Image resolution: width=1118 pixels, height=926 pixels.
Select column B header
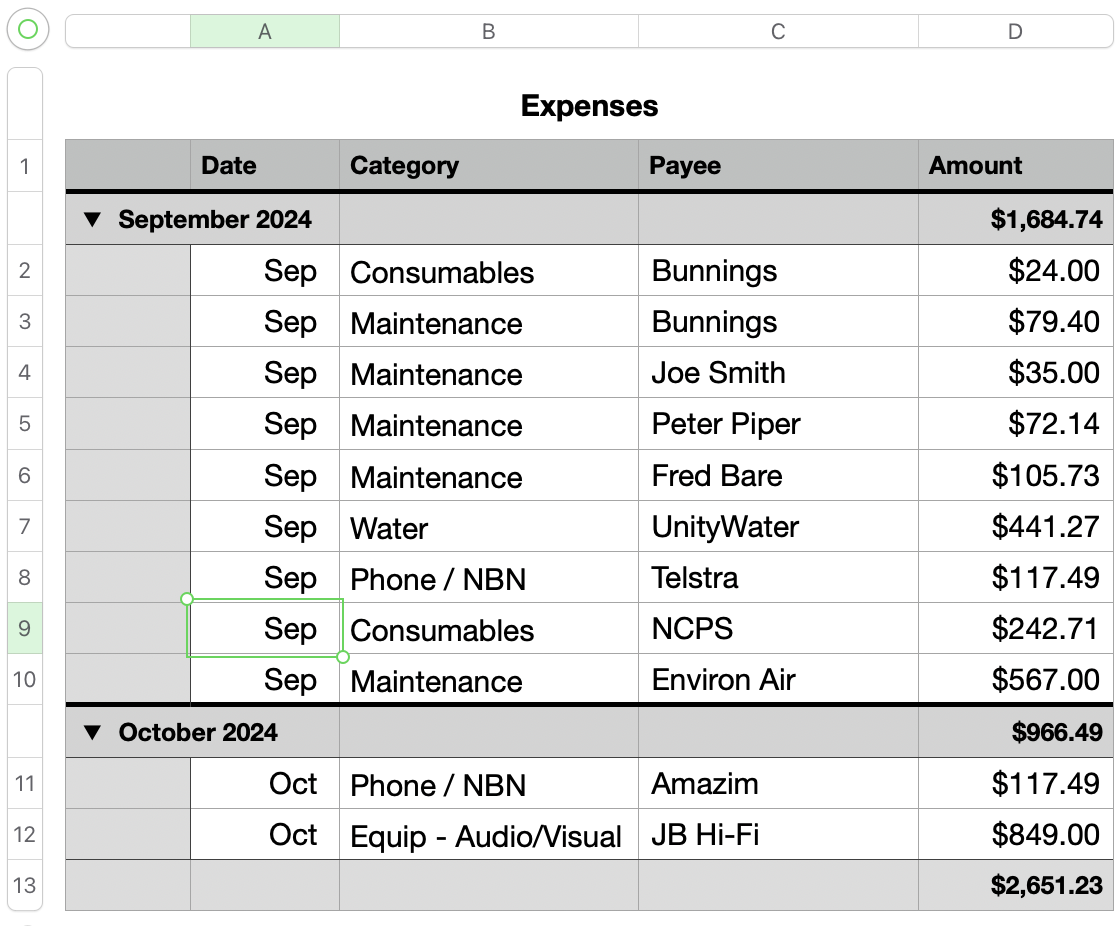[x=488, y=32]
